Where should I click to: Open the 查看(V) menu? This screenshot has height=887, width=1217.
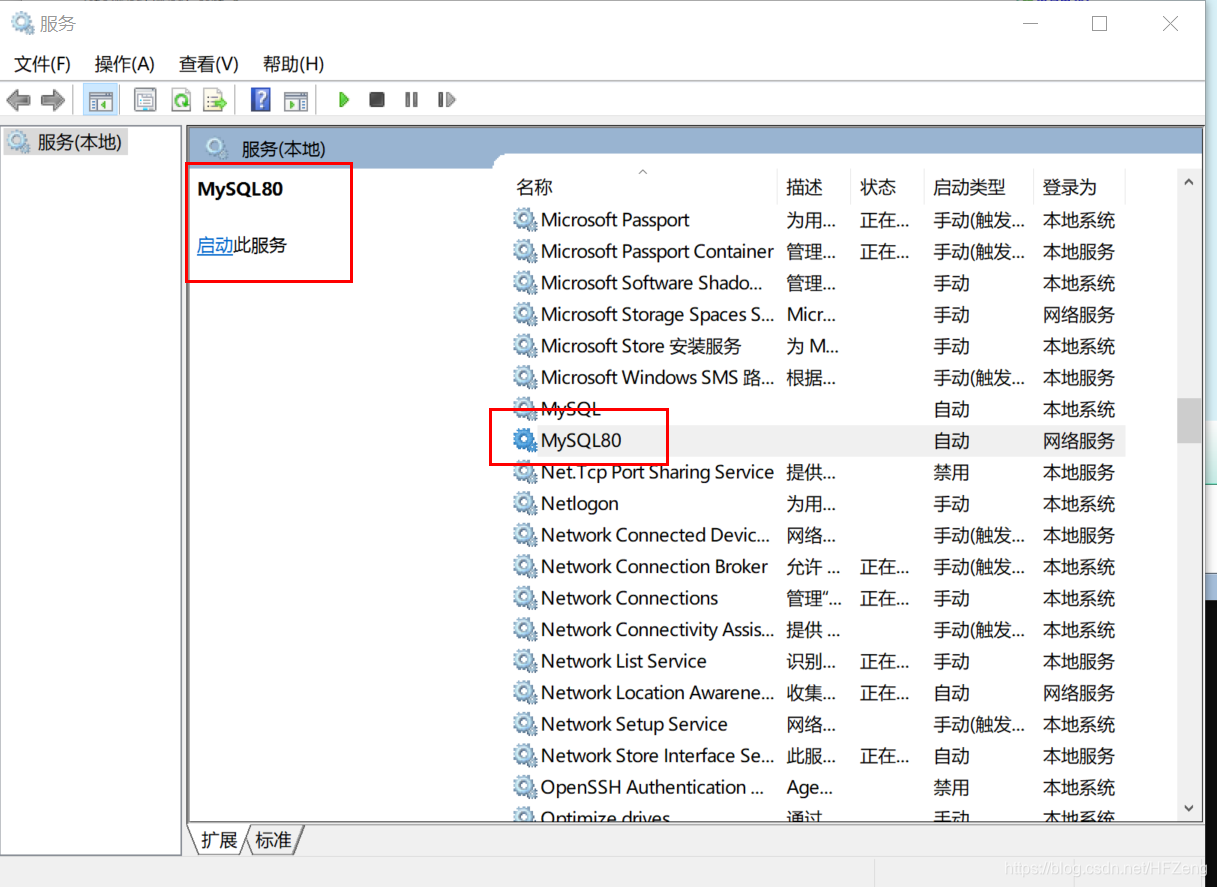point(209,64)
